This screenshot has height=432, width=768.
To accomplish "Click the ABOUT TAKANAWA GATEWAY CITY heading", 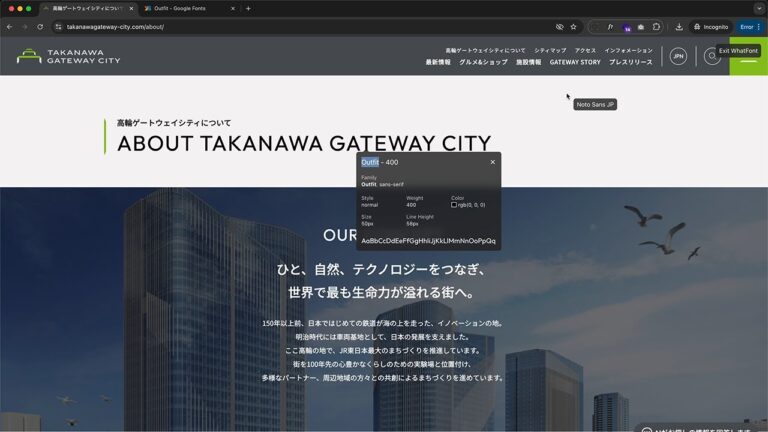I will pos(304,144).
